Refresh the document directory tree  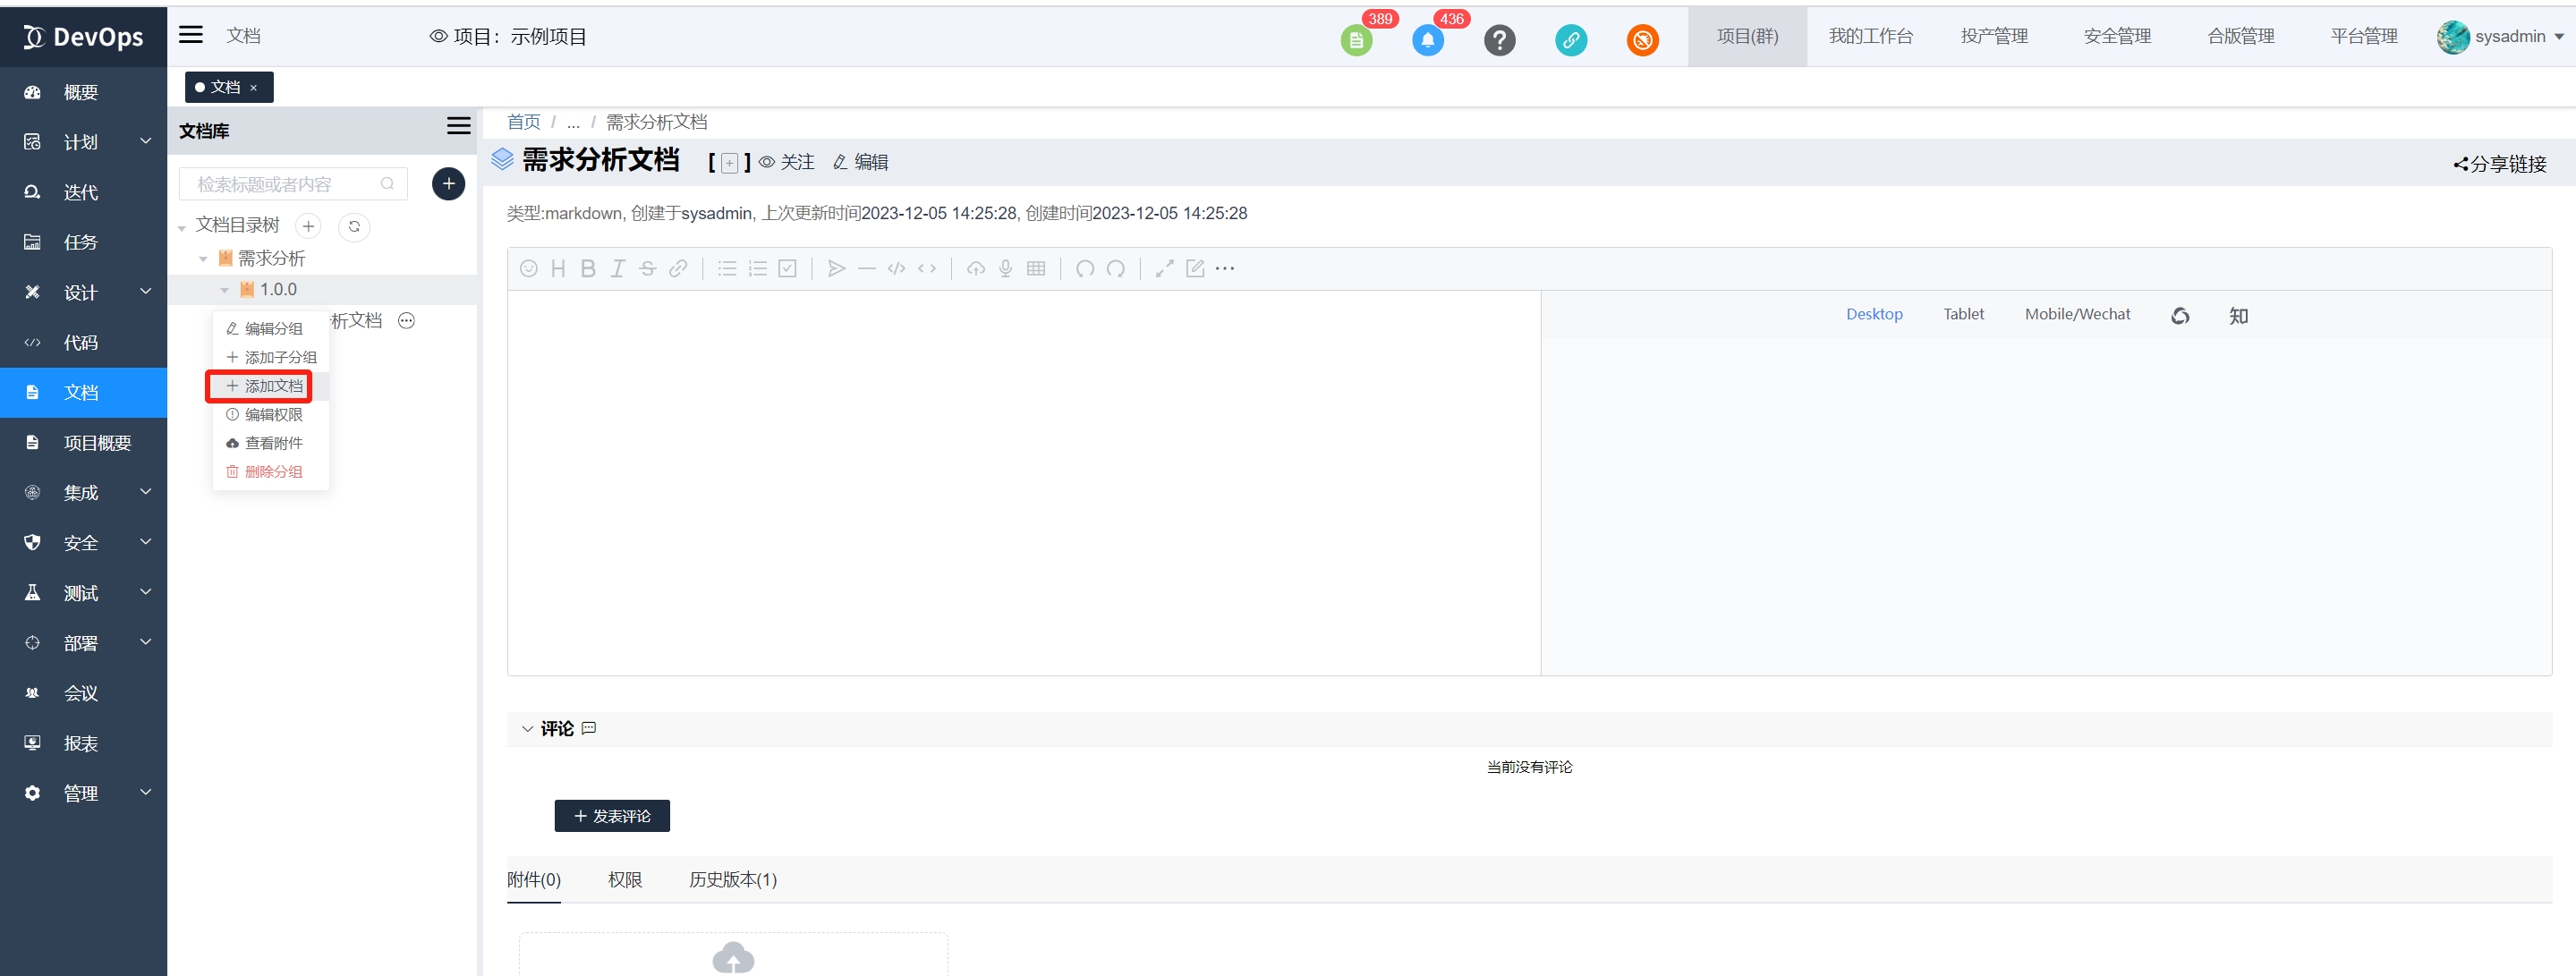coord(354,227)
